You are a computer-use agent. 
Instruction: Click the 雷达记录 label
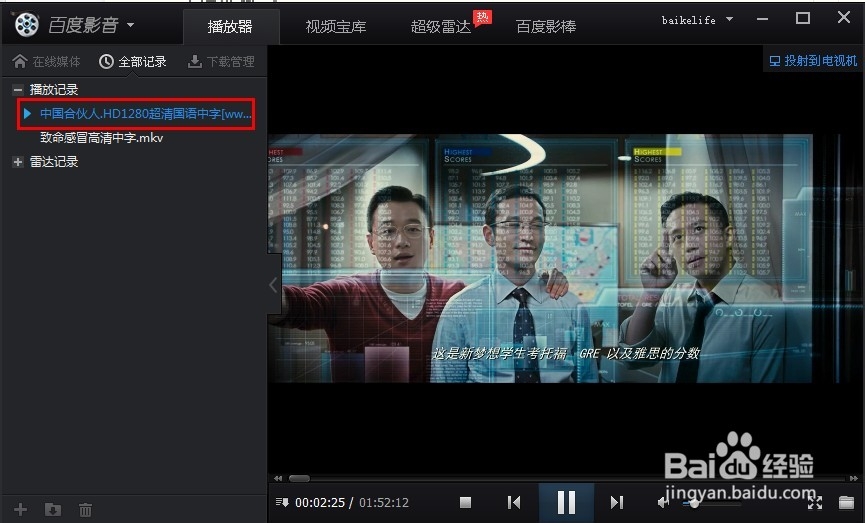pos(54,162)
